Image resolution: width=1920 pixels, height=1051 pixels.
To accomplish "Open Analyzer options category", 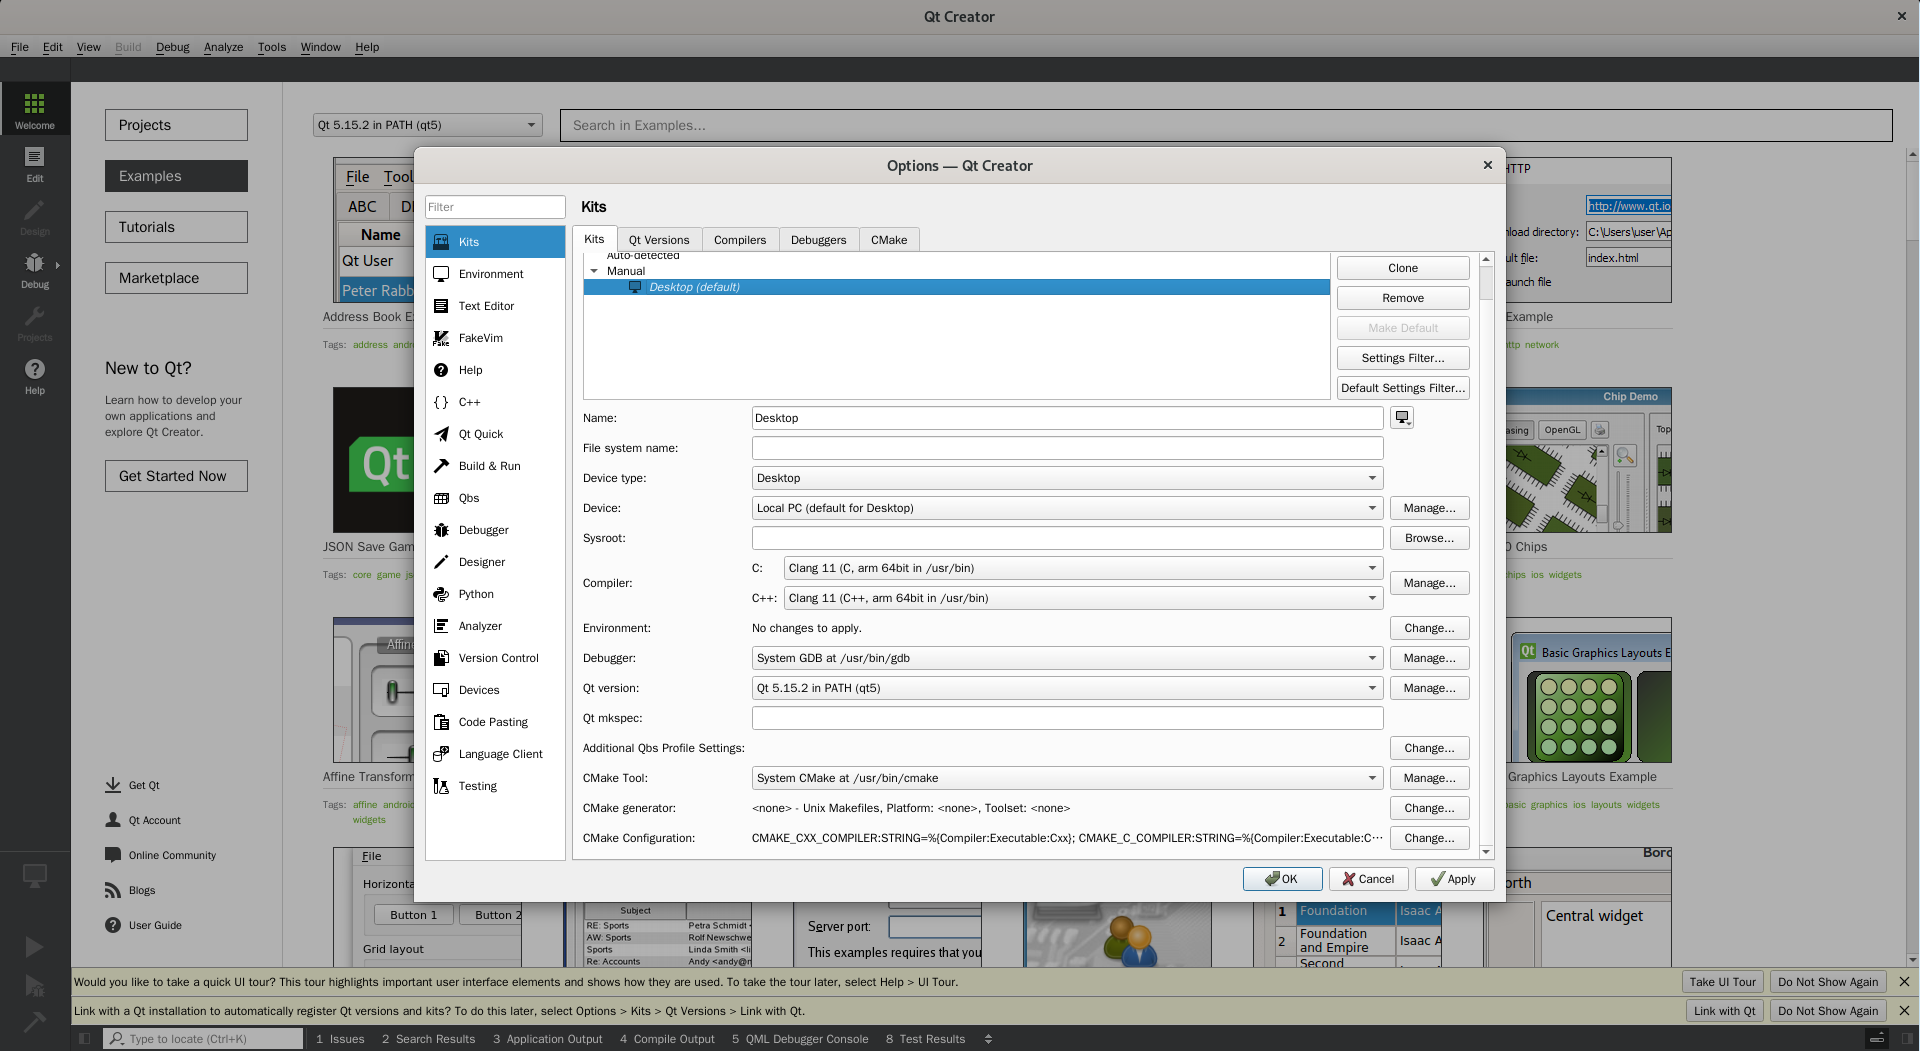I will (x=495, y=626).
